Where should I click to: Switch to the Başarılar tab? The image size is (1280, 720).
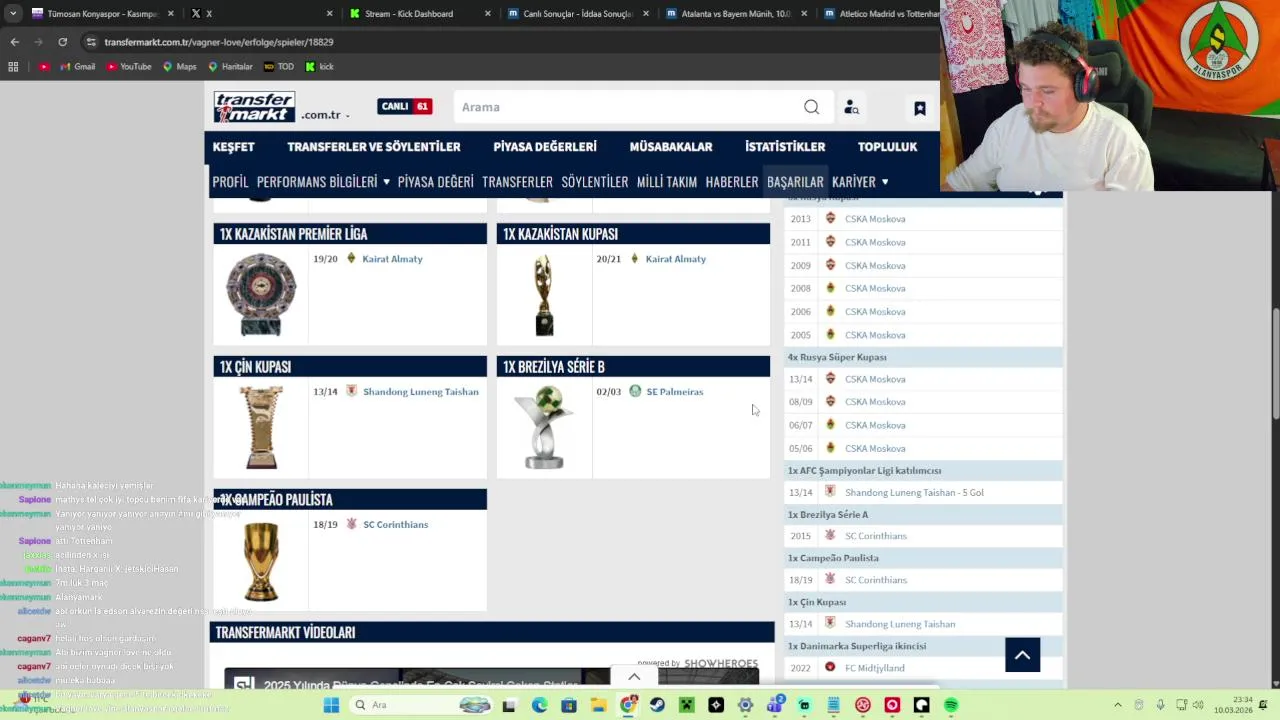(x=795, y=182)
